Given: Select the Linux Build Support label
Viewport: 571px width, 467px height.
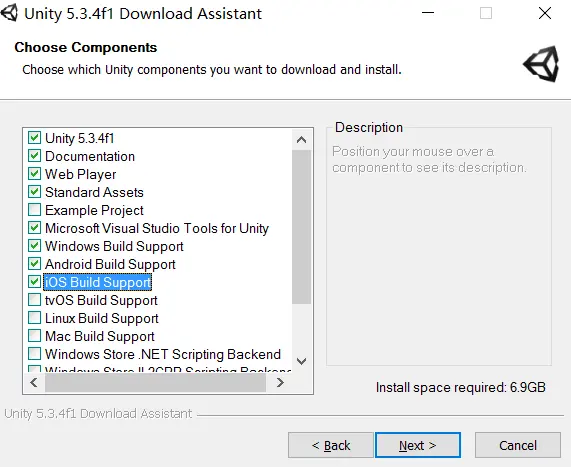Looking at the screenshot, I should 102,318.
